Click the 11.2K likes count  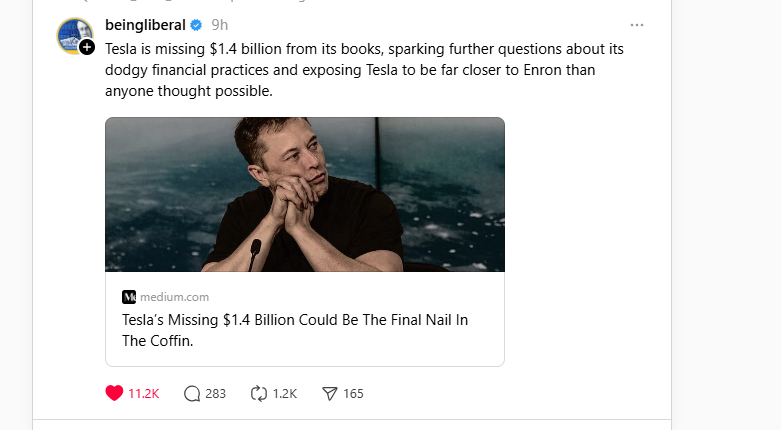click(x=144, y=393)
